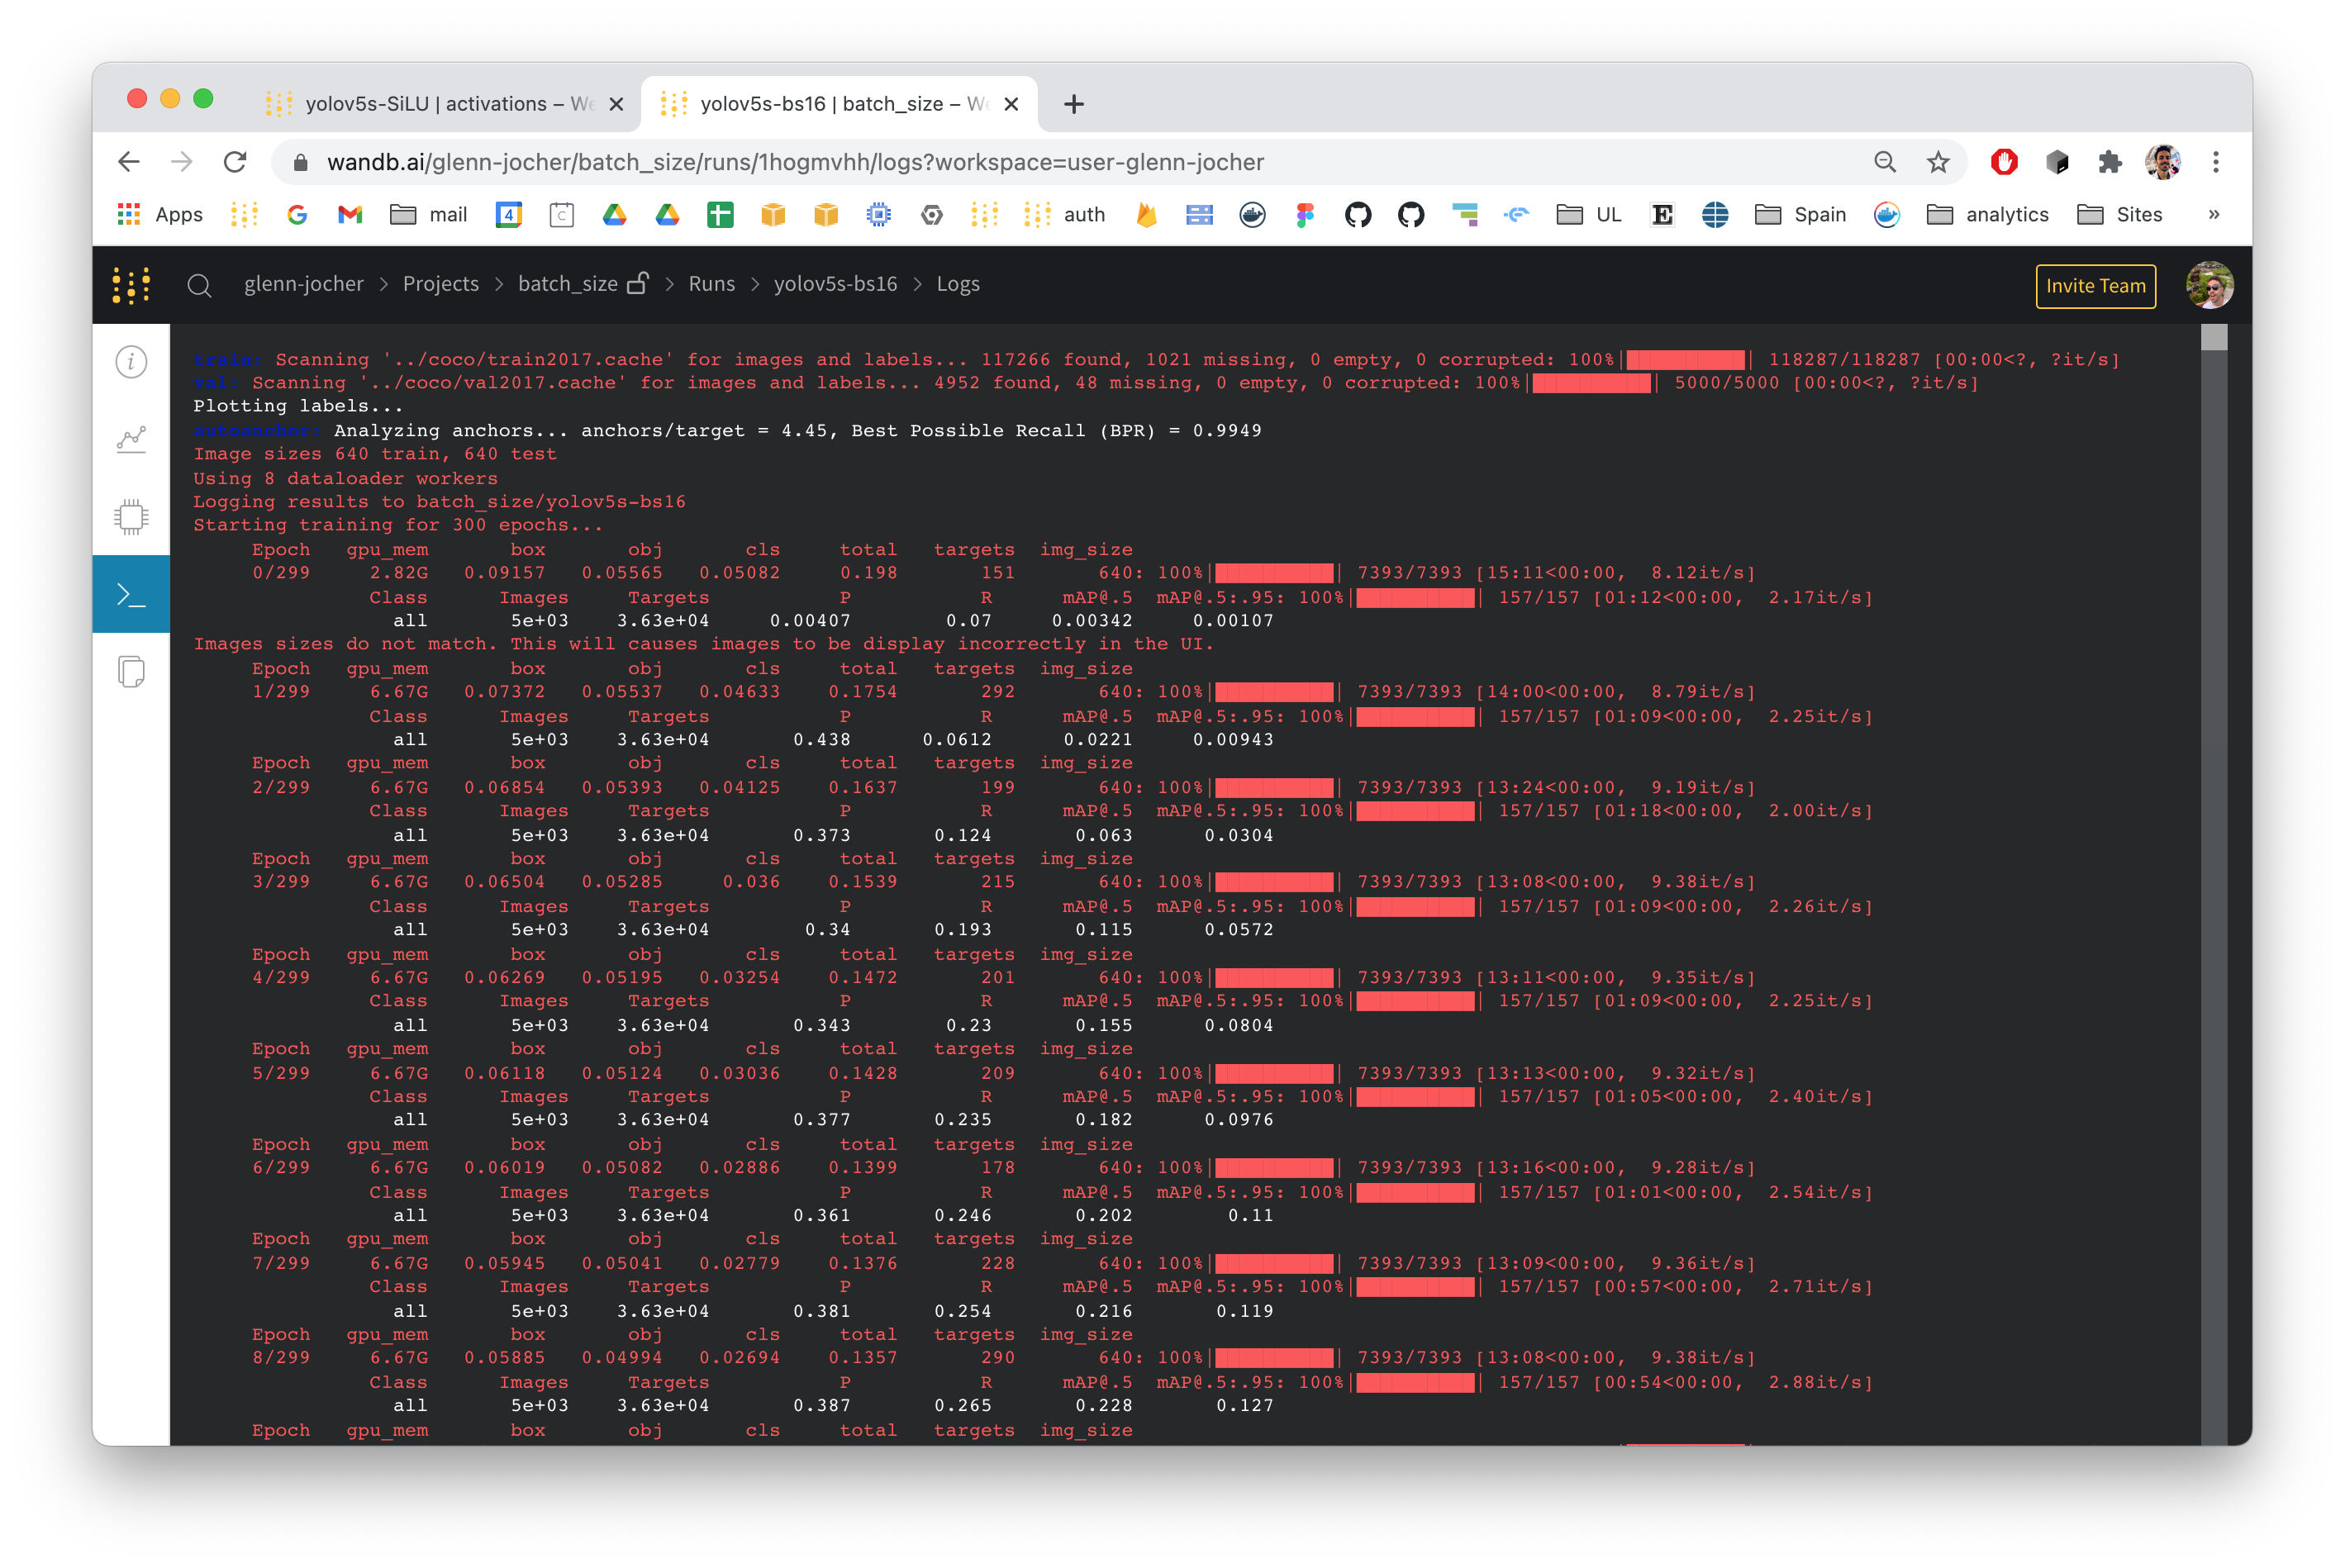
Task: Click the log panel scrollbar thumb
Action: [x=2214, y=337]
